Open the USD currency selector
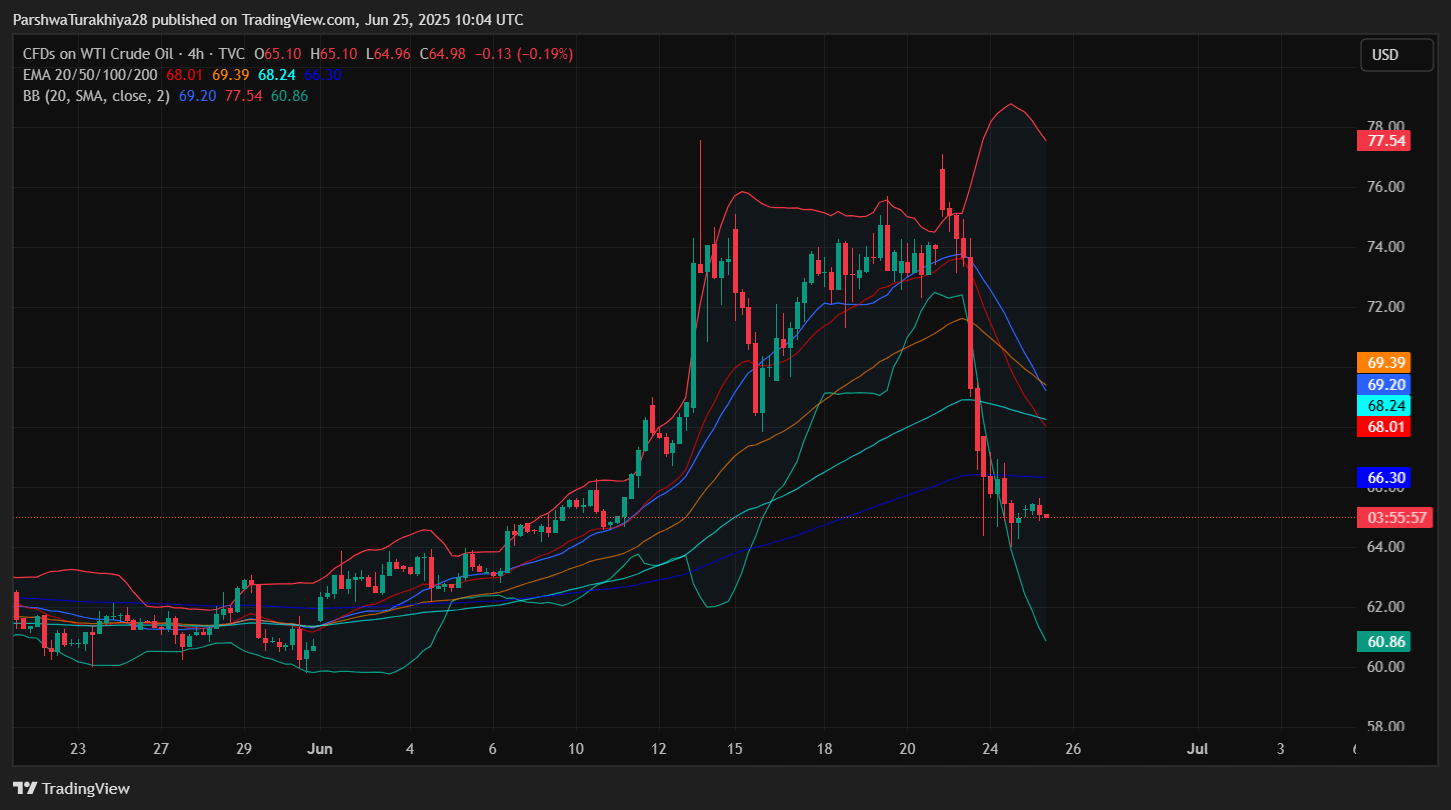This screenshot has height=810, width=1451. coord(1396,55)
